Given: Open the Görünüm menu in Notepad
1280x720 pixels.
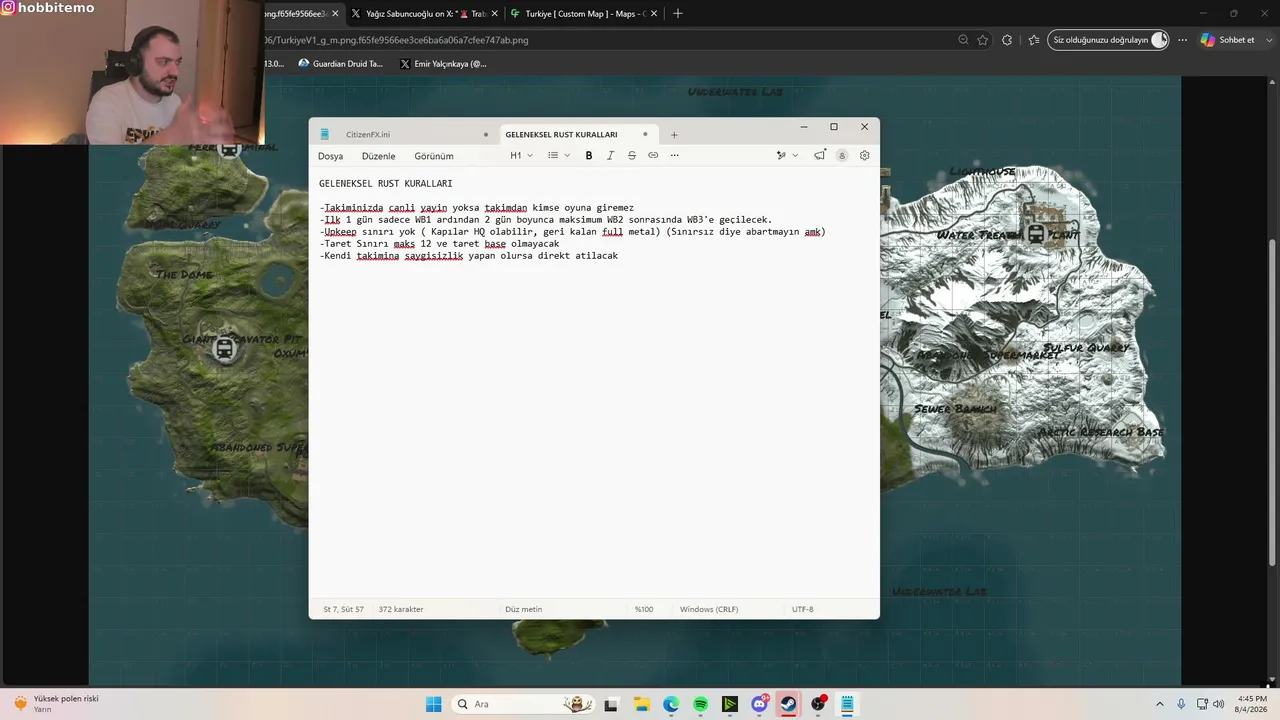Looking at the screenshot, I should (x=433, y=156).
